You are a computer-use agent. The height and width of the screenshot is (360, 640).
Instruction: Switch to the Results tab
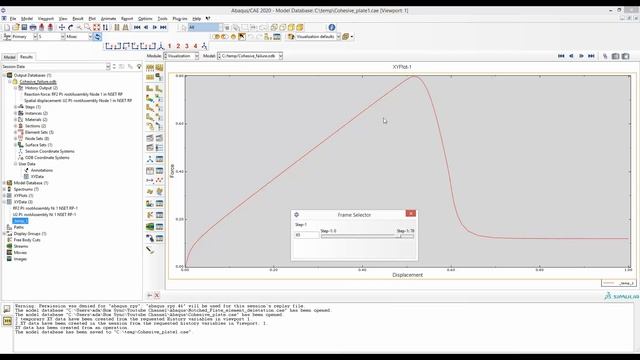[x=26, y=57]
